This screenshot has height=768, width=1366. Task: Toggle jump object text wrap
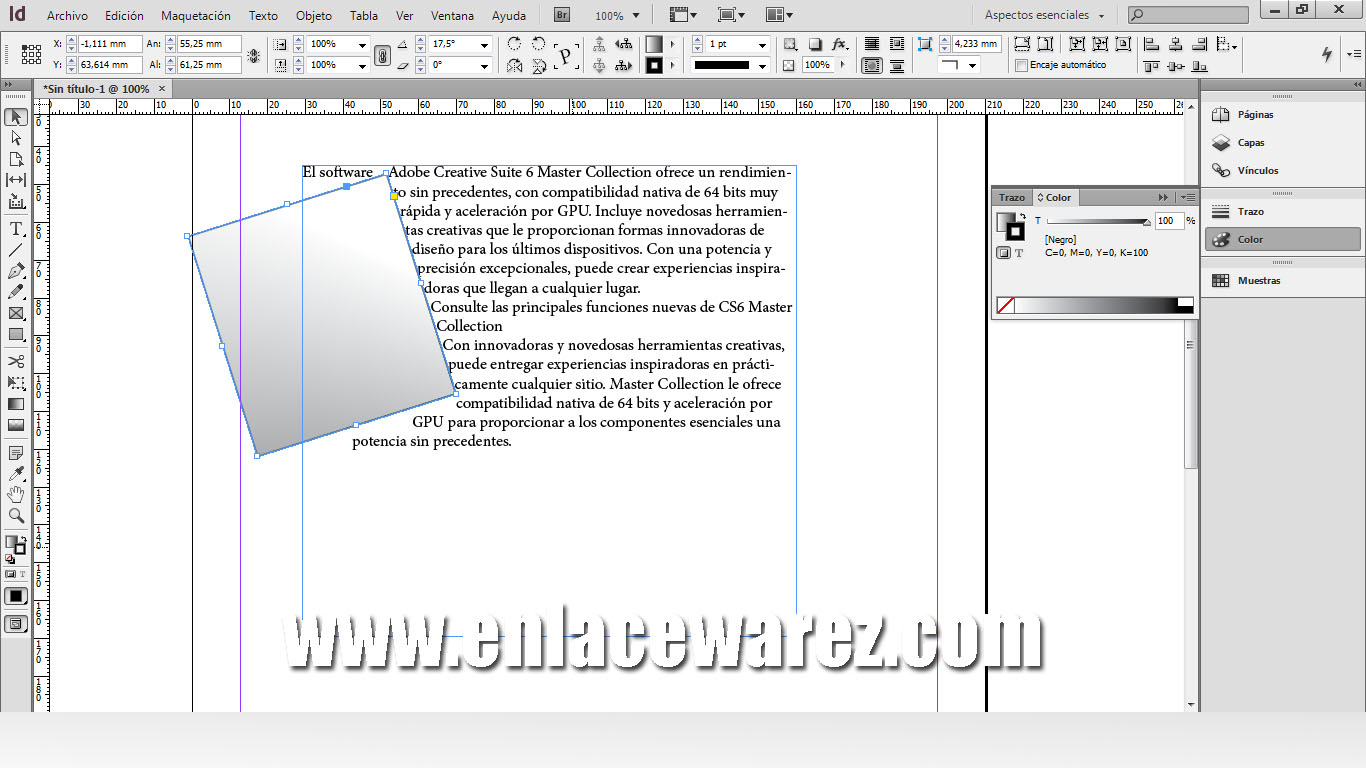tap(897, 66)
